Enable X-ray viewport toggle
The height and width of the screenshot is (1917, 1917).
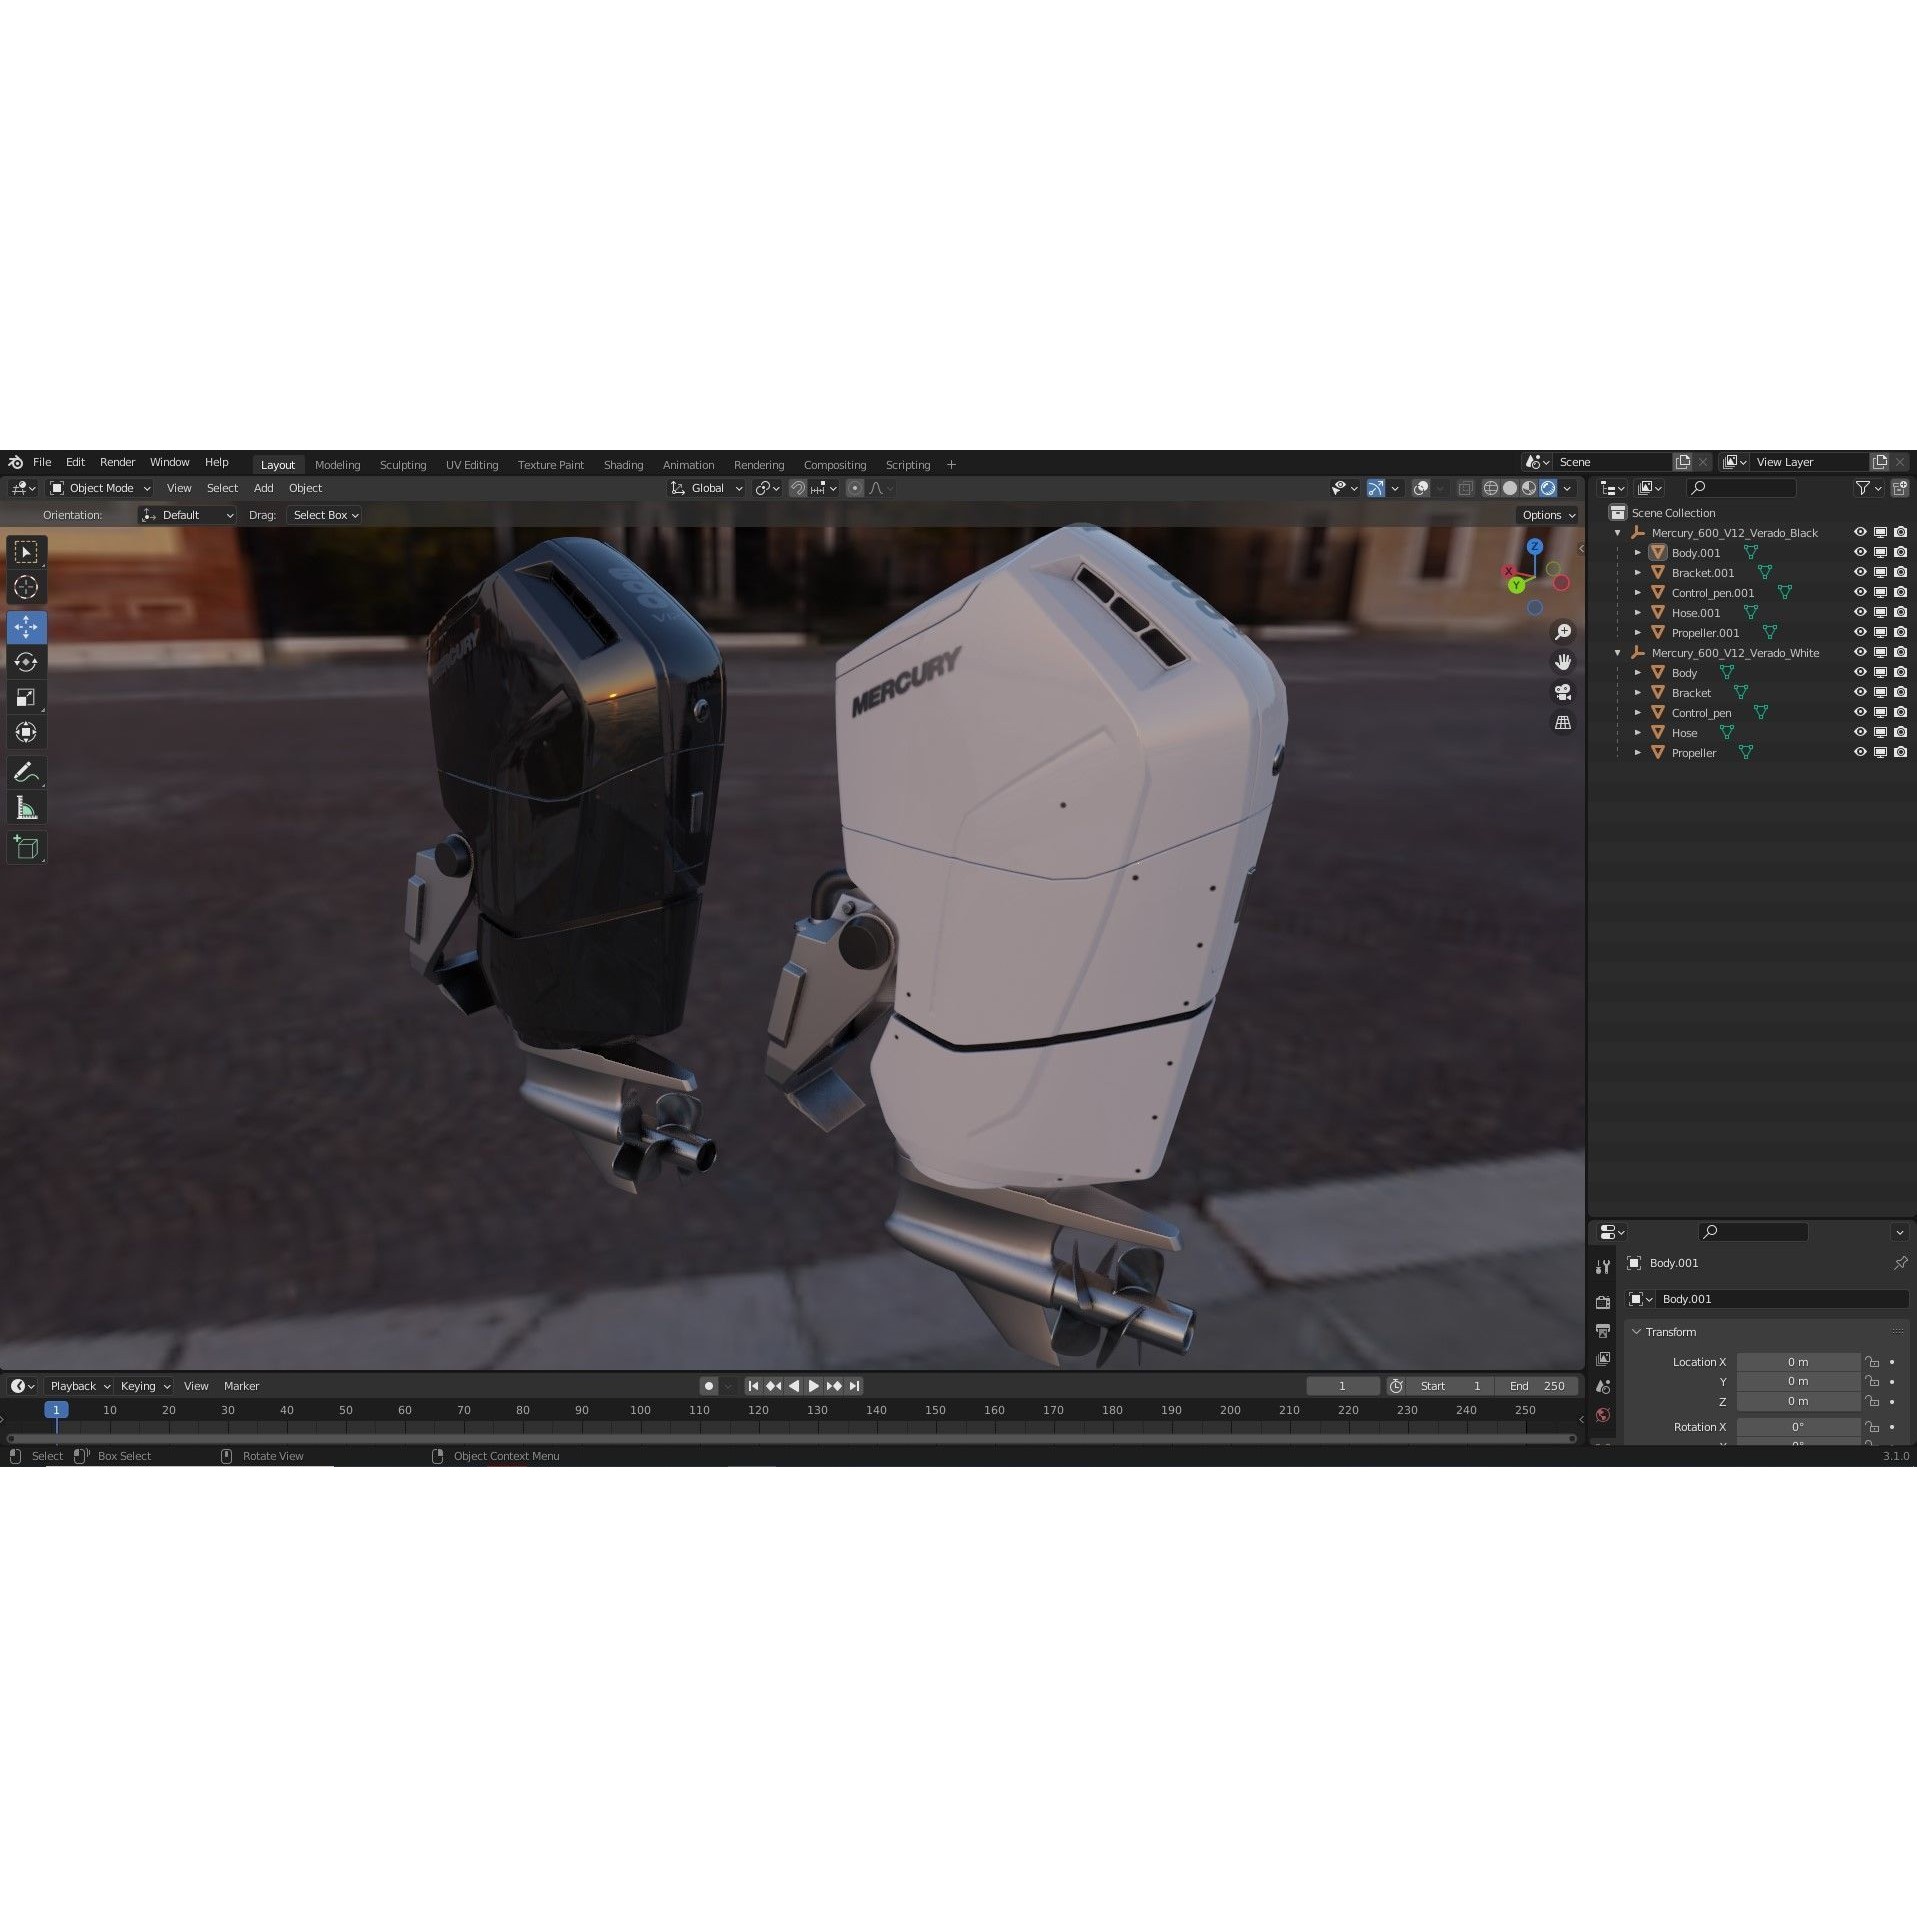pos(1465,488)
